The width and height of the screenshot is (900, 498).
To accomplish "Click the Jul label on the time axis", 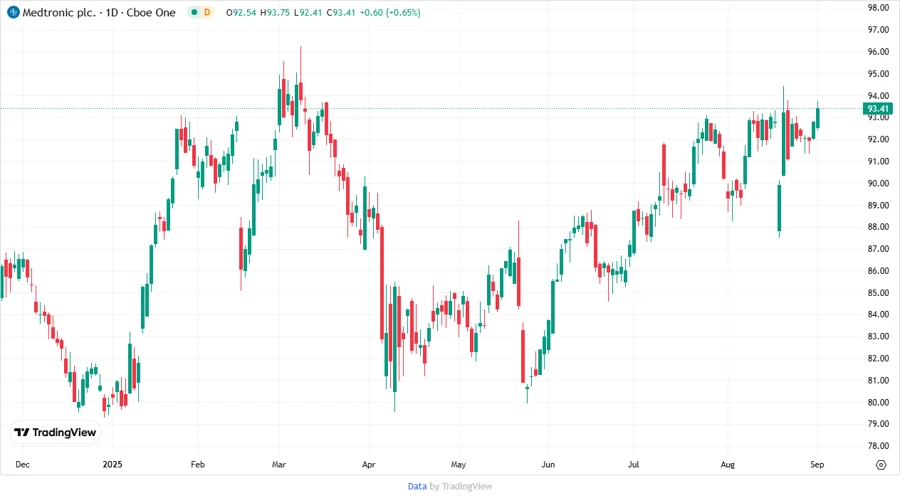I will [634, 465].
